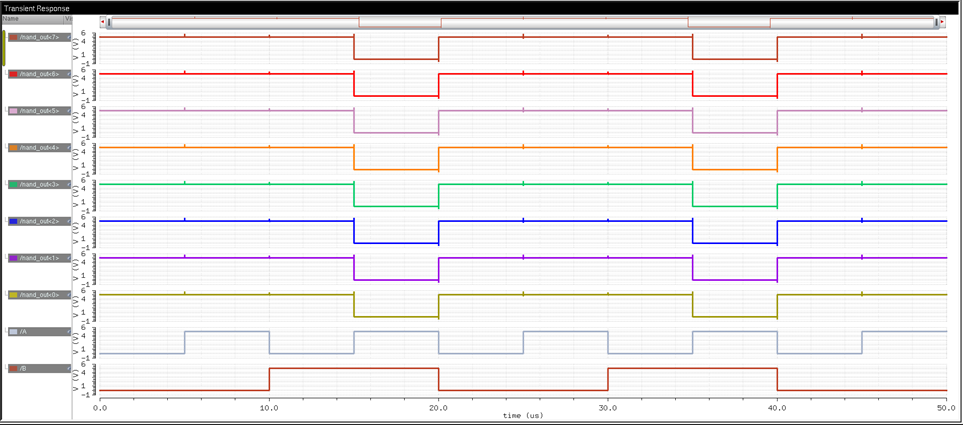Click the V (V) axis of the /B strip
This screenshot has height=425, width=963.
click(85, 380)
